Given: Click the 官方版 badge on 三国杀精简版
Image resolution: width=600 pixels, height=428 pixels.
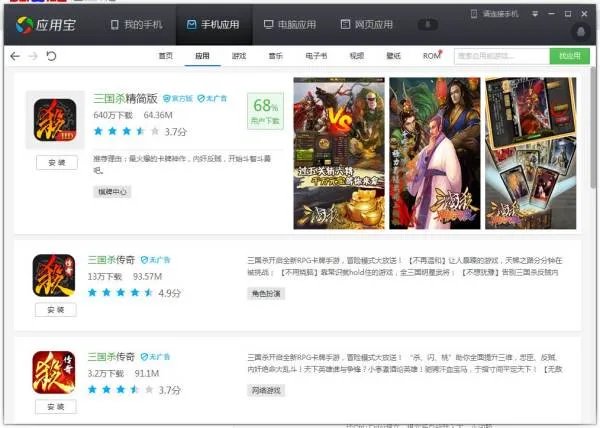Looking at the screenshot, I should (x=178, y=99).
